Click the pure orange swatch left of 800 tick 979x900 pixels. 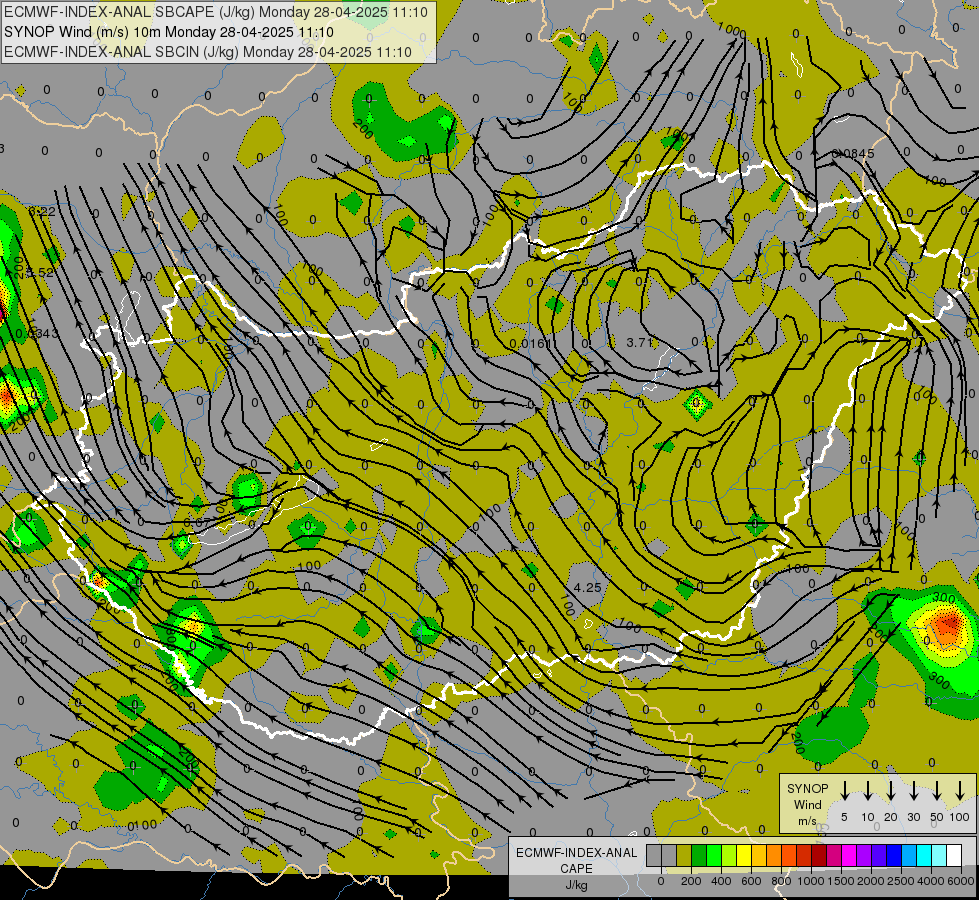[x=774, y=855]
